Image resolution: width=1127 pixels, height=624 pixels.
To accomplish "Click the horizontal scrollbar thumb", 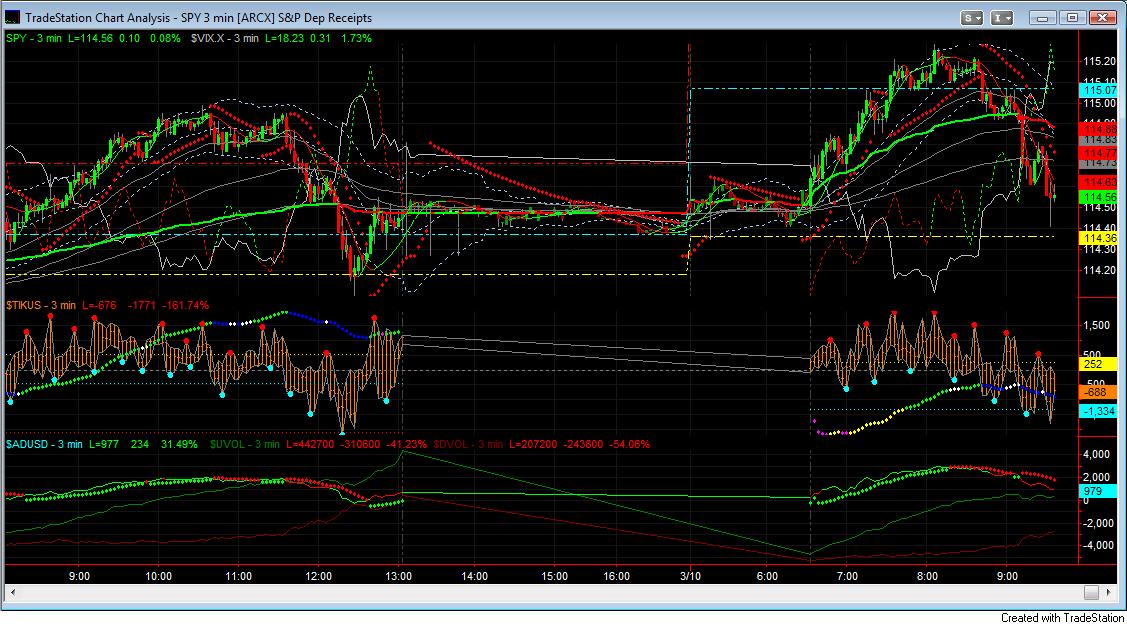I will click(1092, 592).
